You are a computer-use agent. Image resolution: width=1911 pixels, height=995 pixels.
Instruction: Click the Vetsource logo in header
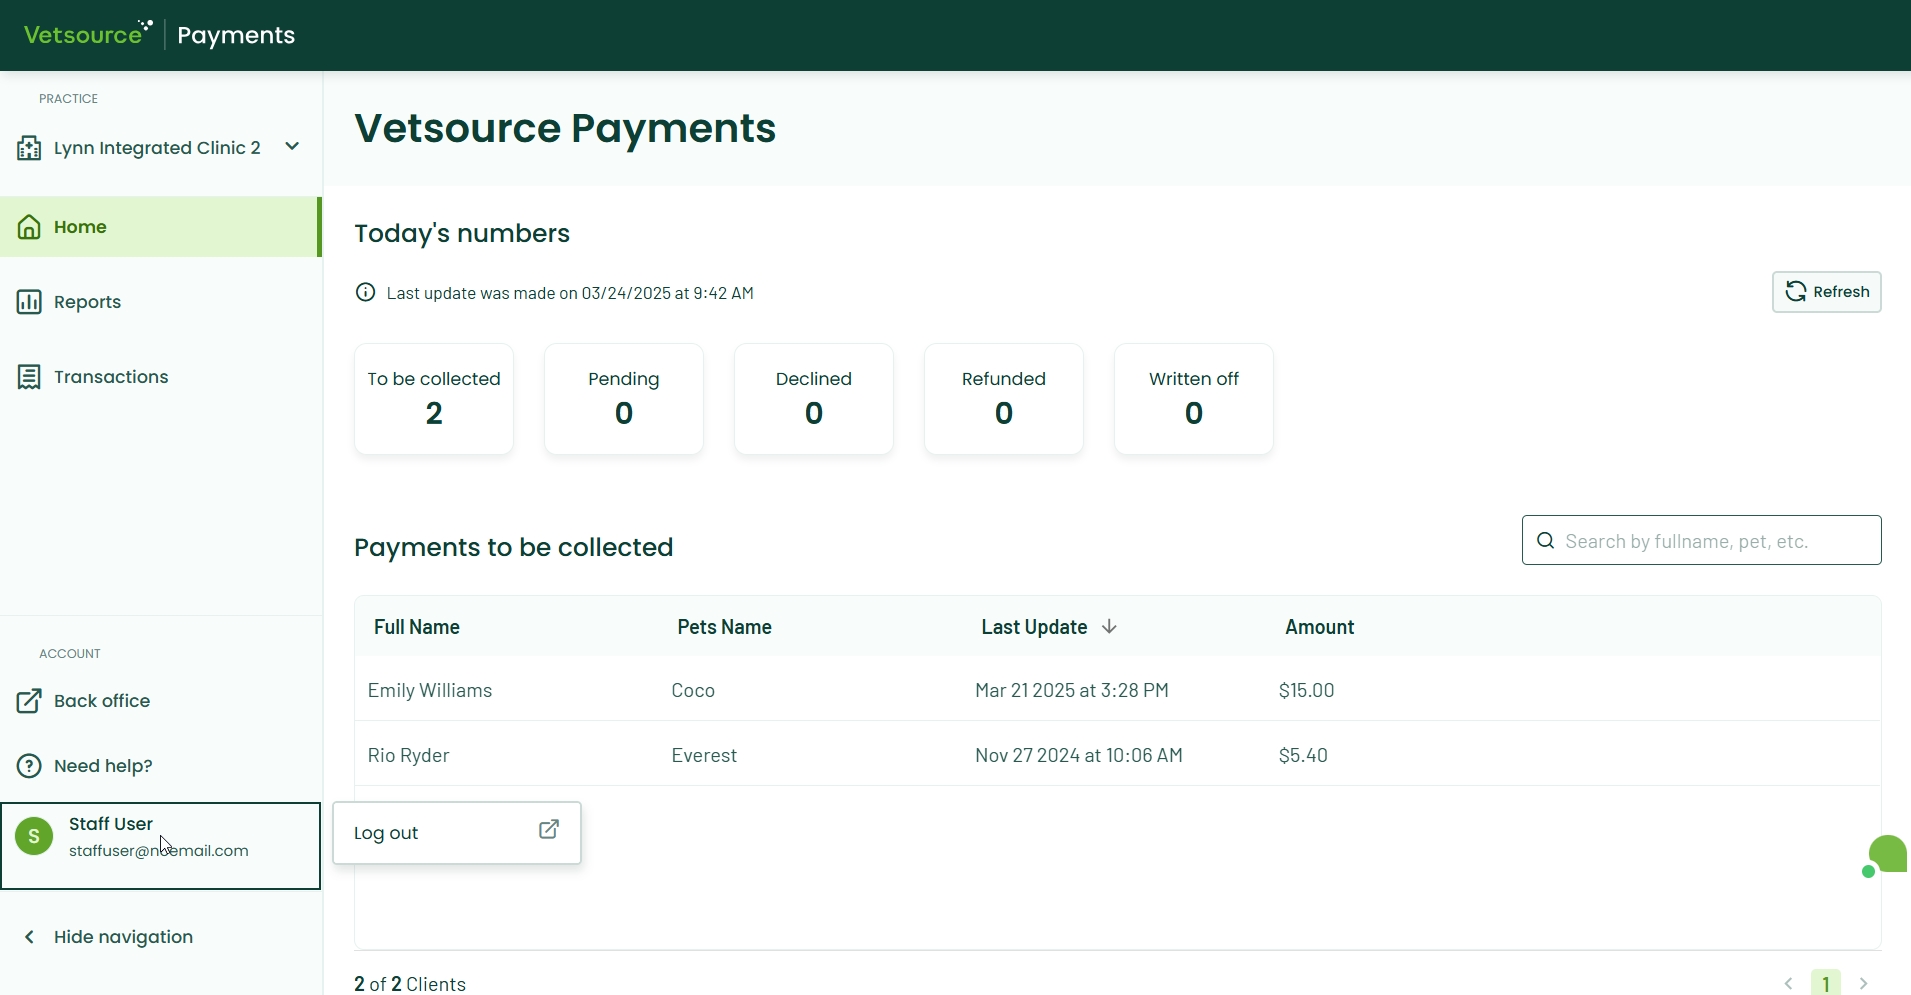click(x=88, y=34)
